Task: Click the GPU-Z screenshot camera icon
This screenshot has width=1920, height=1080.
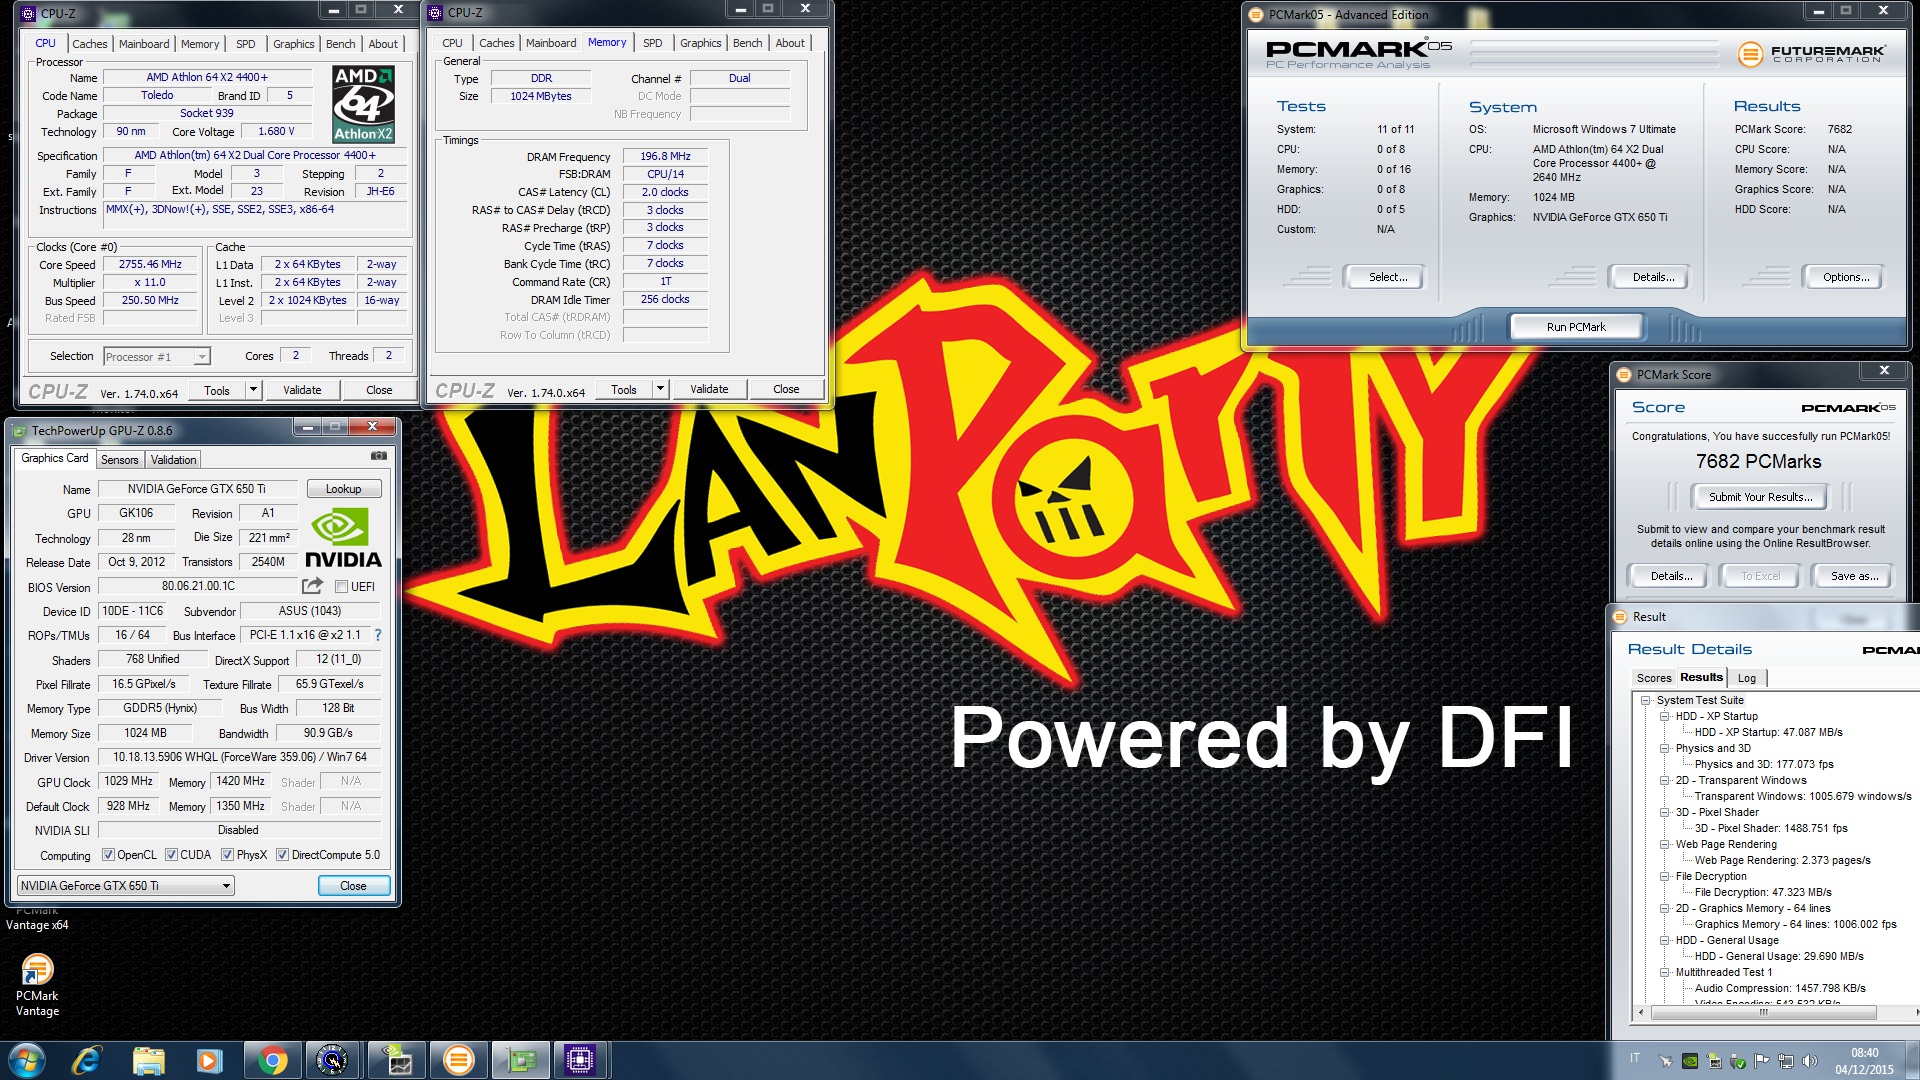Action: tap(379, 456)
